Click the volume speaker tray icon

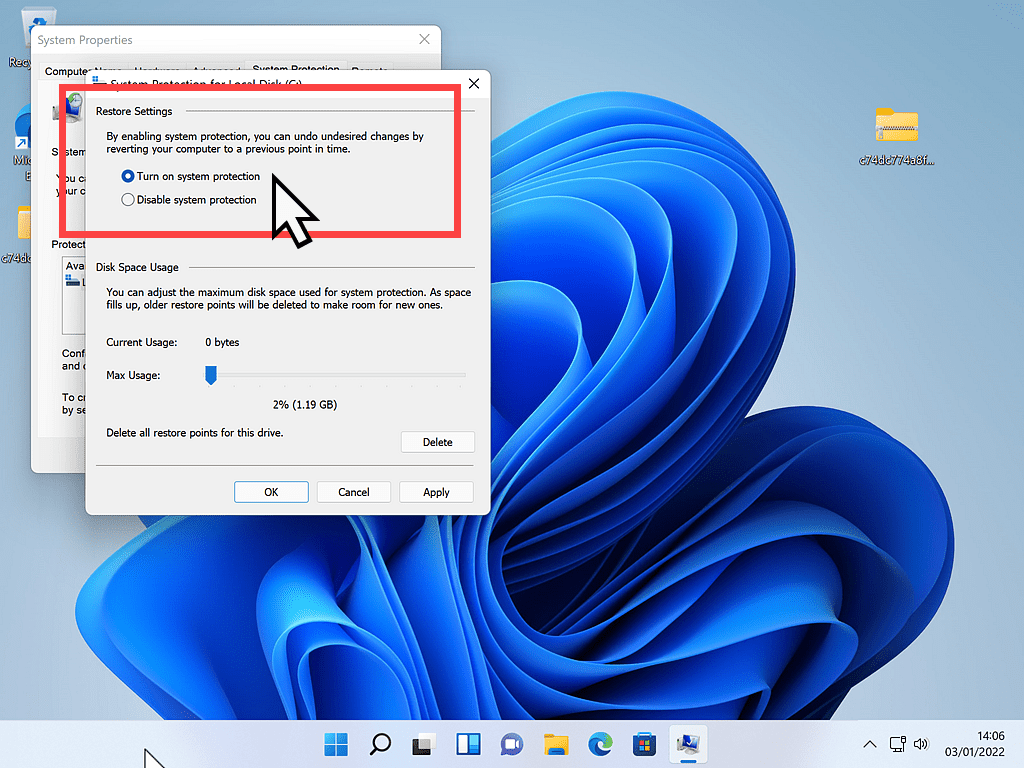pyautogui.click(x=921, y=744)
